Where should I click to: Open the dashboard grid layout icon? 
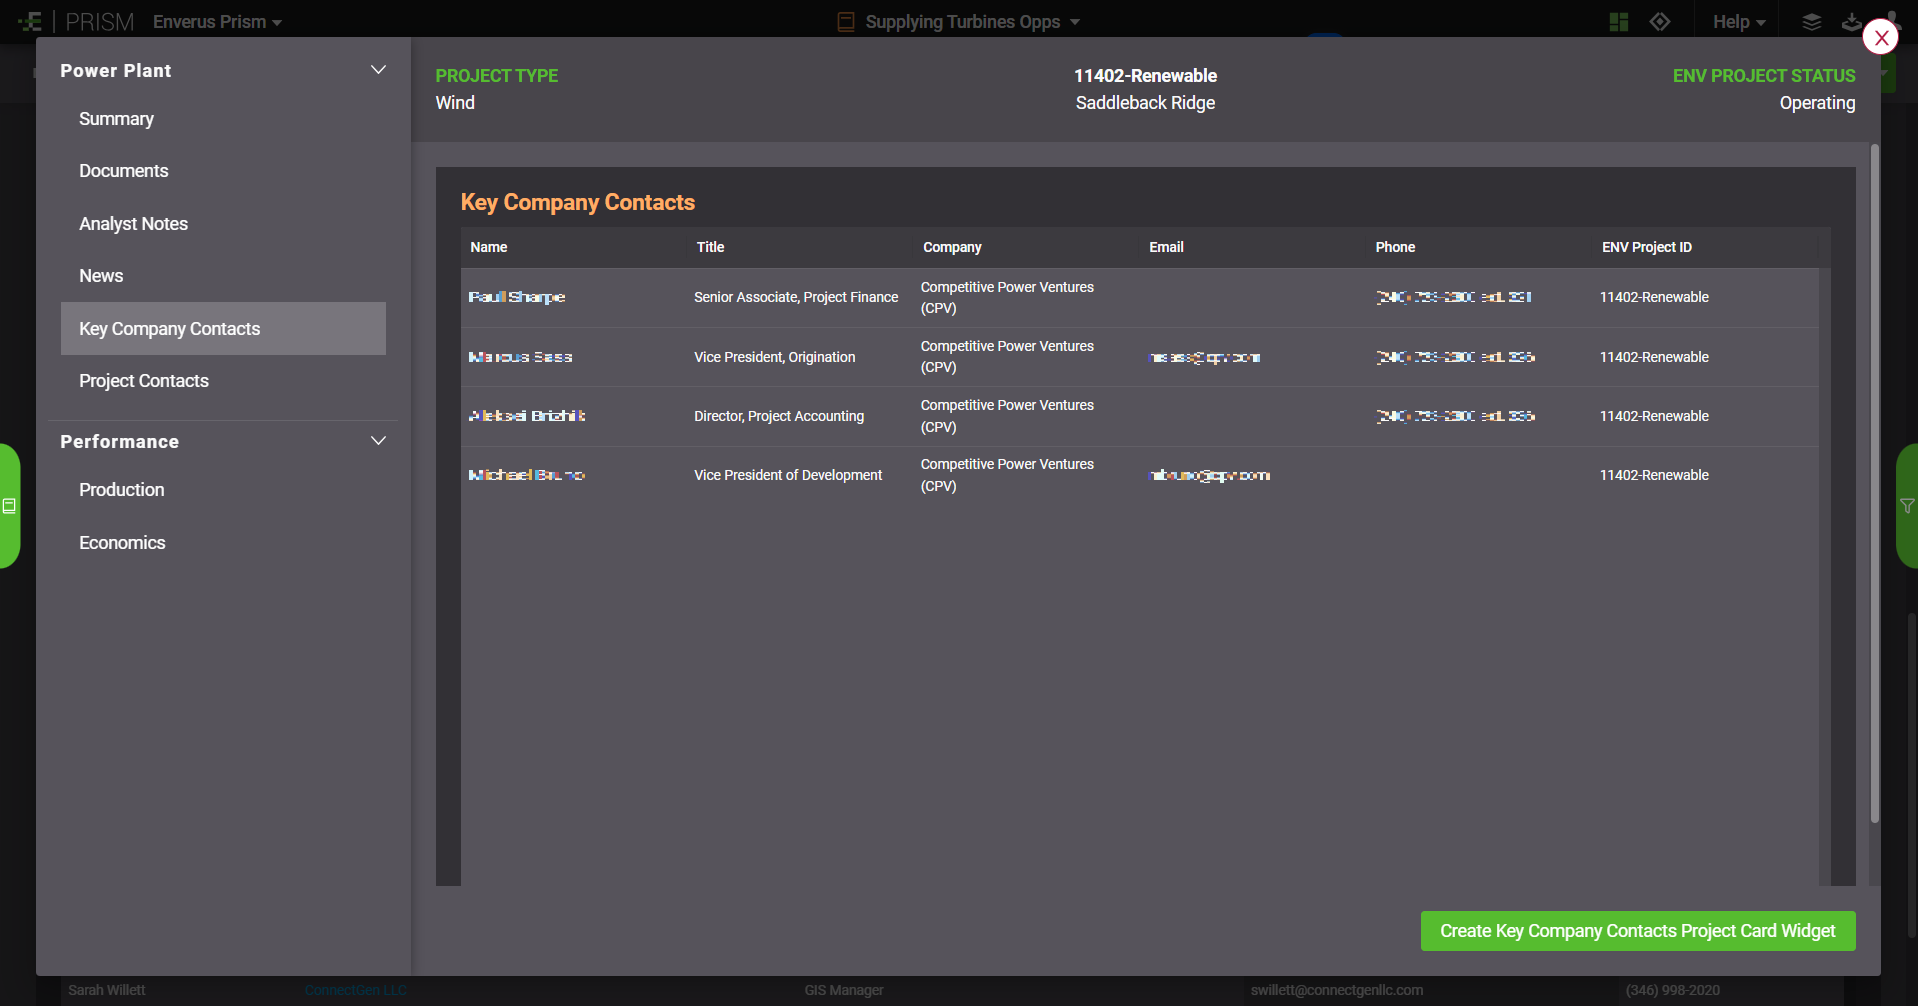tap(1618, 22)
